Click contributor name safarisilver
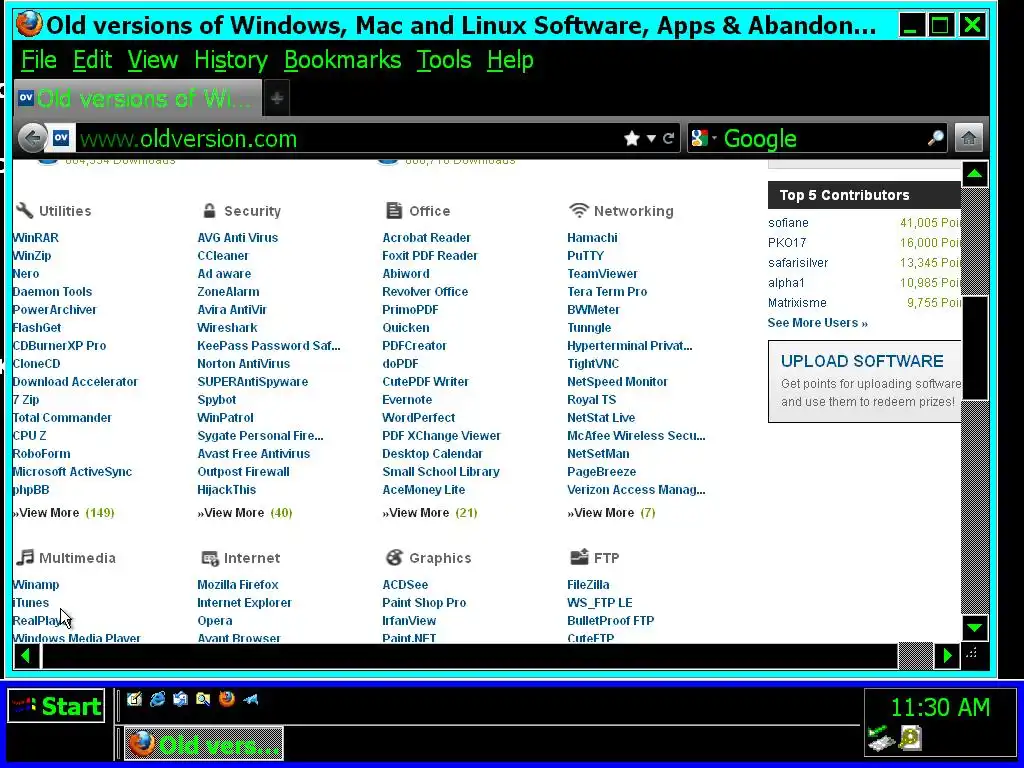 coord(798,263)
